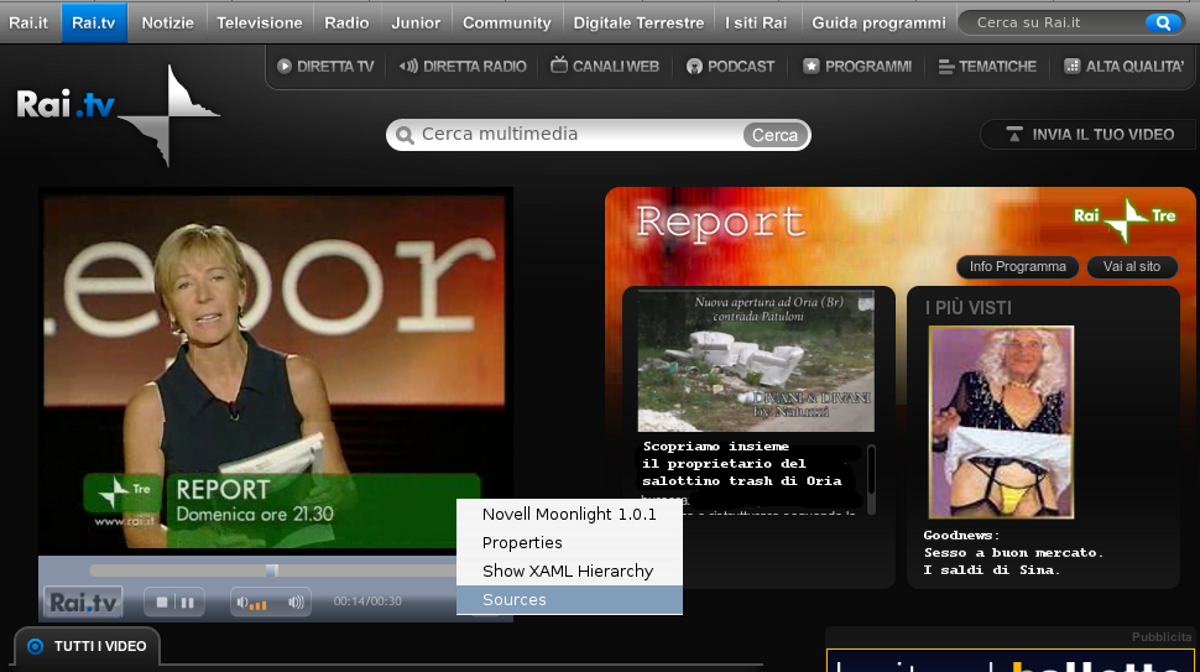Switch to Alta Qualita' mode
The width and height of the screenshot is (1200, 672).
(x=1124, y=66)
